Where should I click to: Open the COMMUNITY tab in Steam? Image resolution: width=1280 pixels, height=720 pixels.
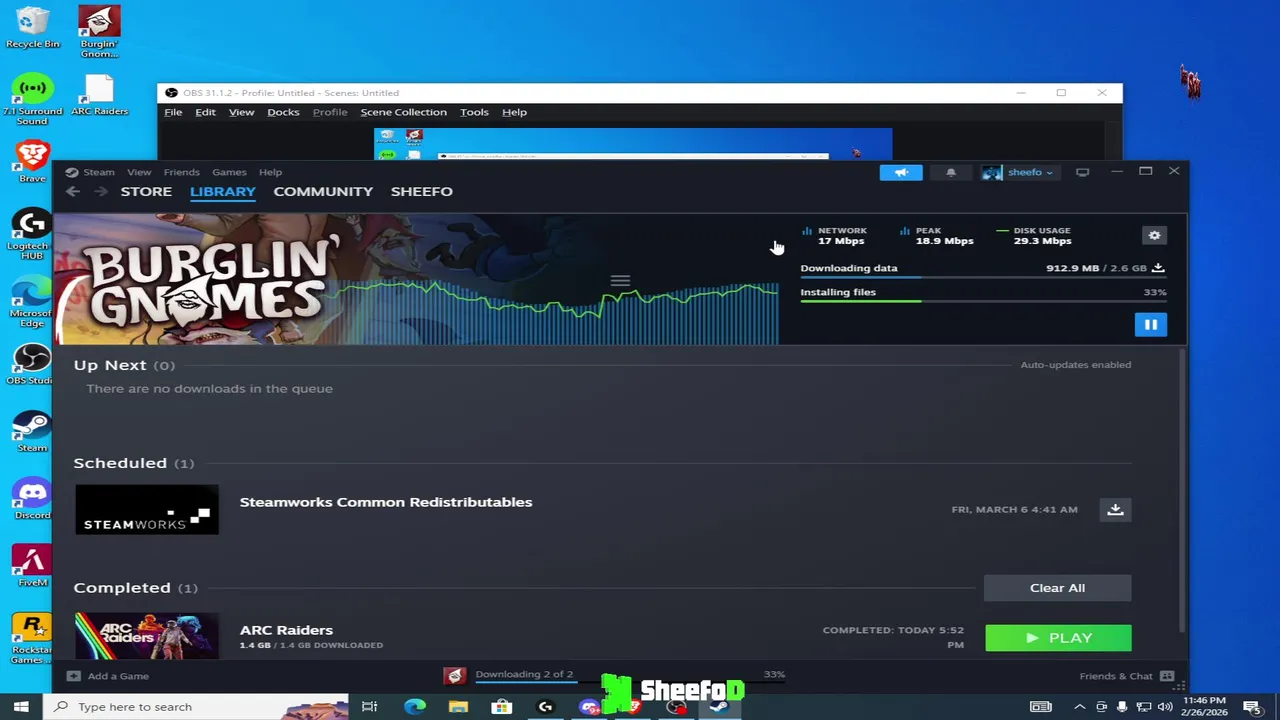pyautogui.click(x=323, y=191)
